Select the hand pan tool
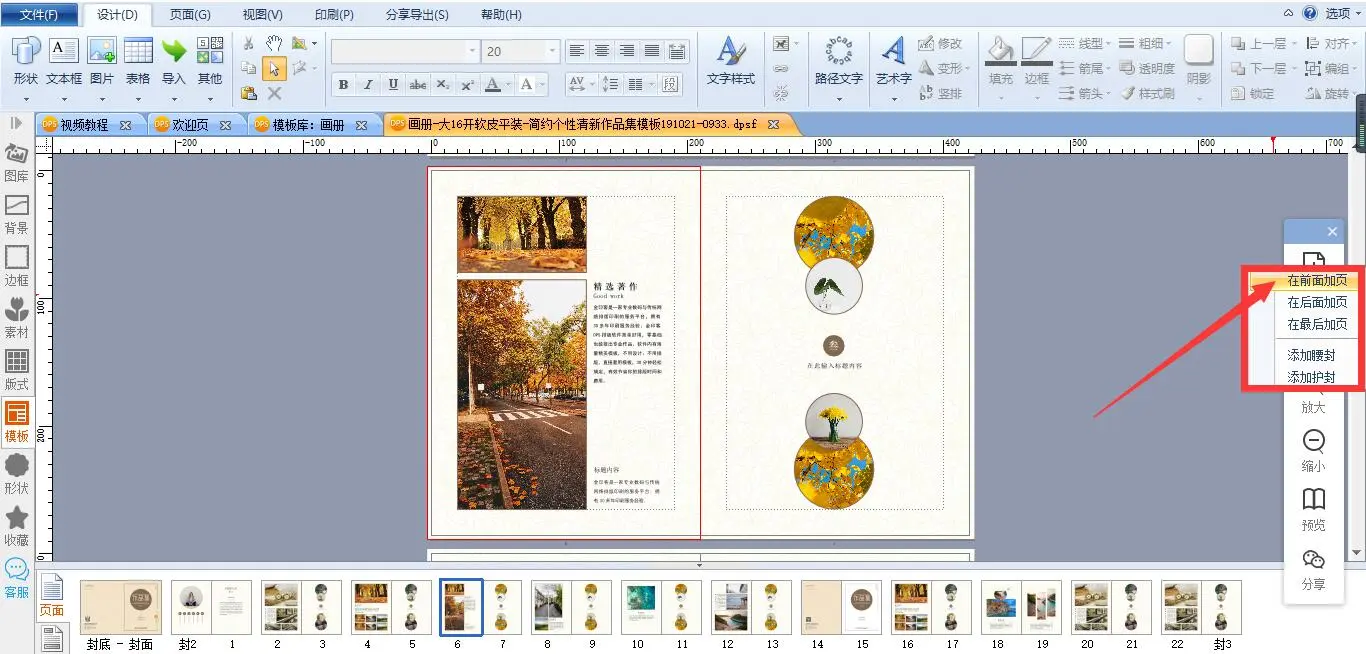Viewport: 1366px width, 654px height. point(274,44)
